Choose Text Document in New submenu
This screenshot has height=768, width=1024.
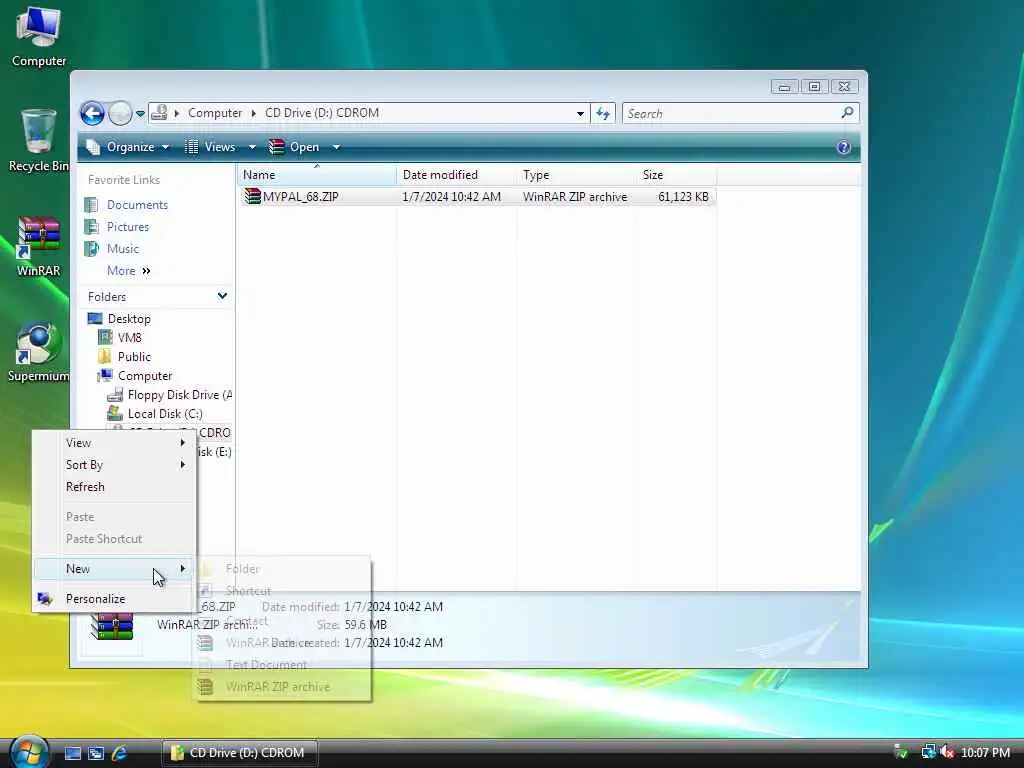click(x=282, y=665)
